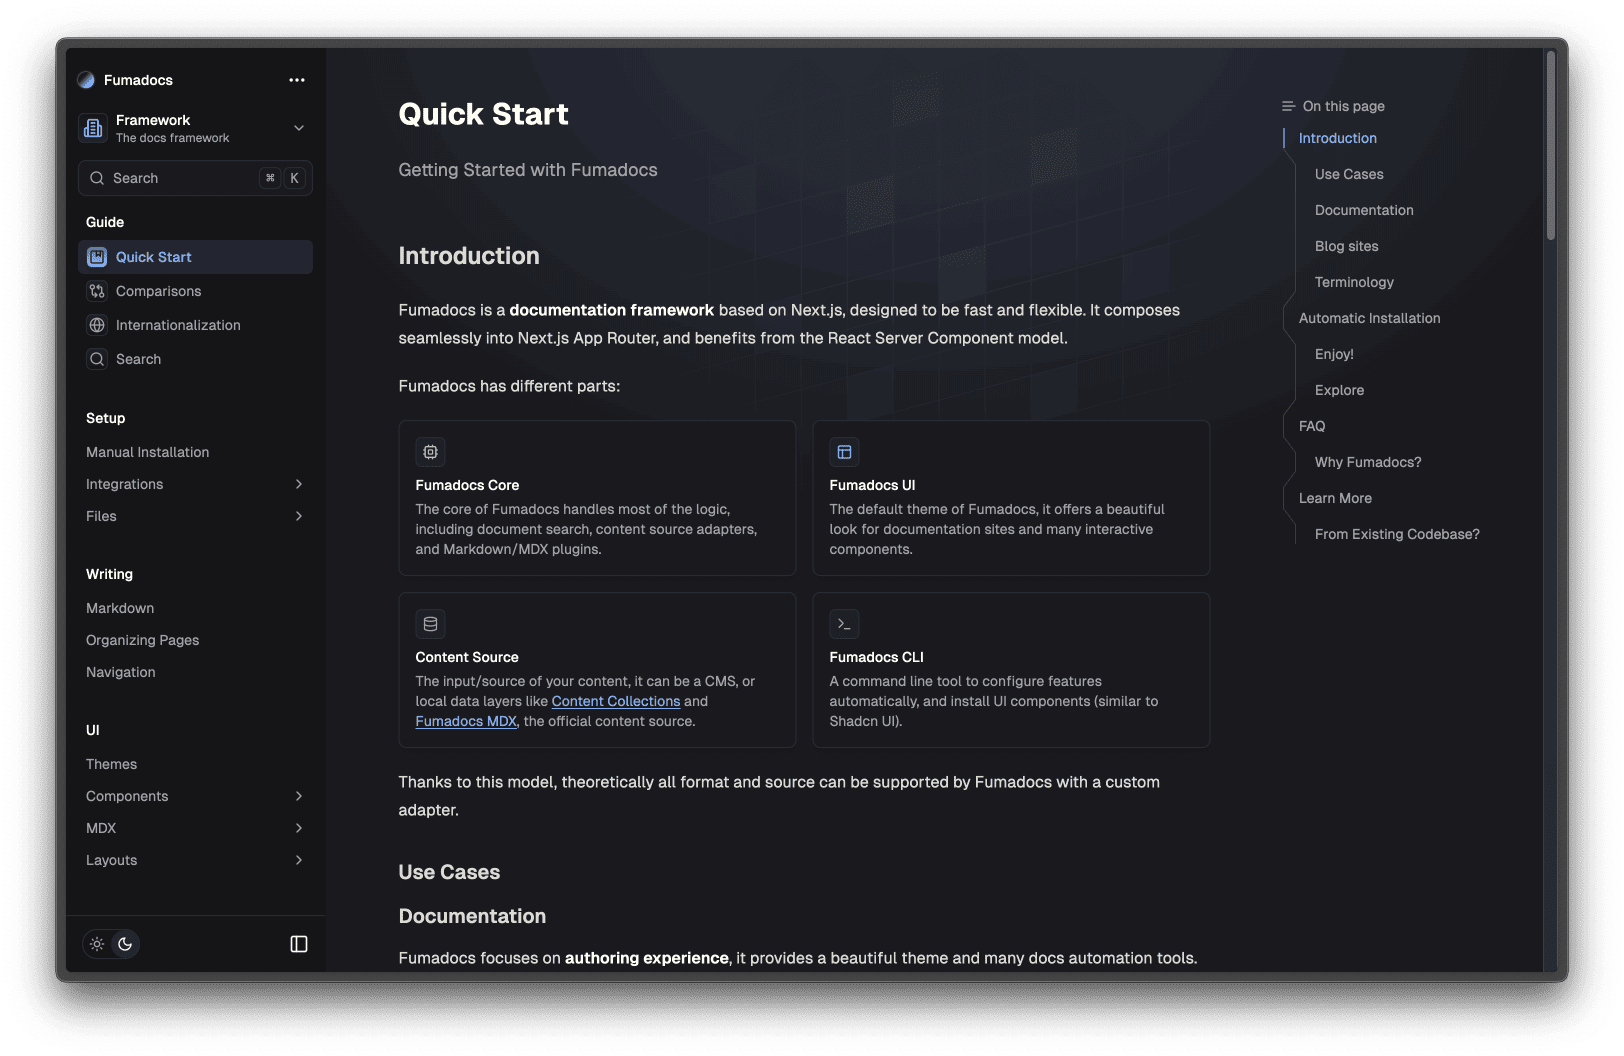Click the Fumadocs logo icon

(87, 80)
